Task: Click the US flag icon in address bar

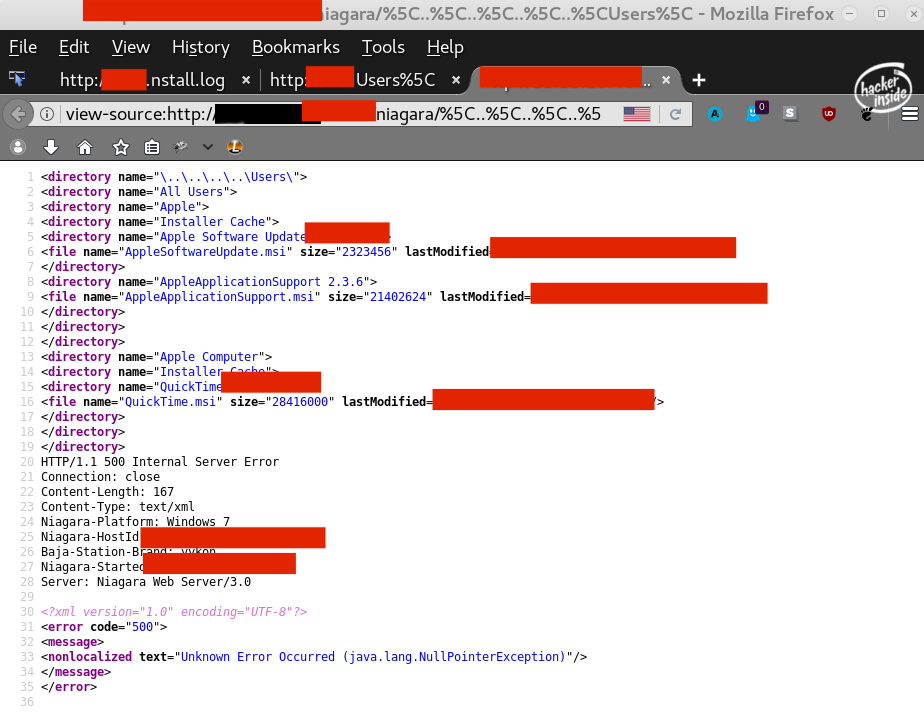Action: click(637, 114)
